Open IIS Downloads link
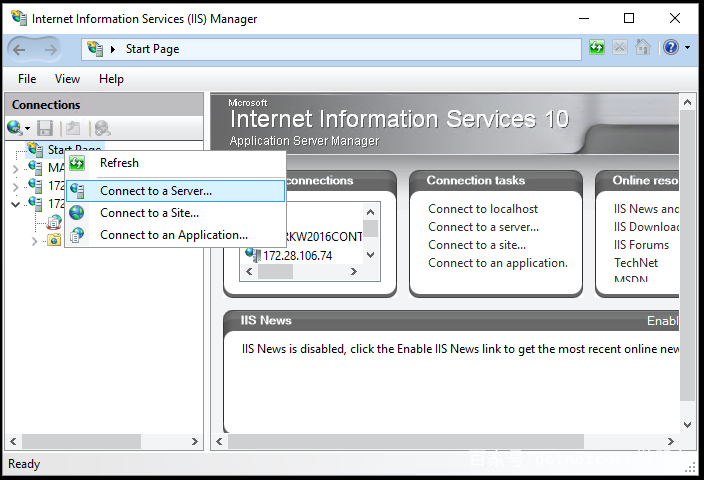Screen dimensions: 704x480 [646, 227]
